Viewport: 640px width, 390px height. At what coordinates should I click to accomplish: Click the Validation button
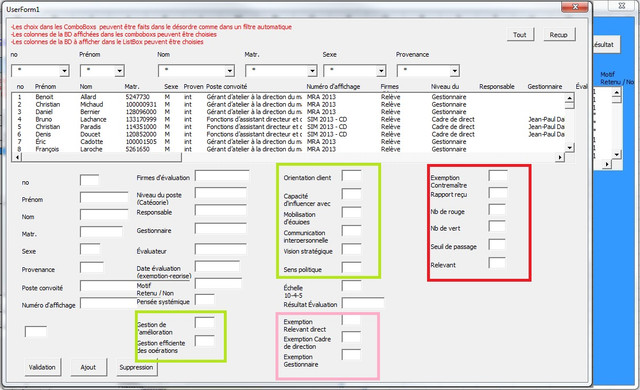click(x=42, y=367)
